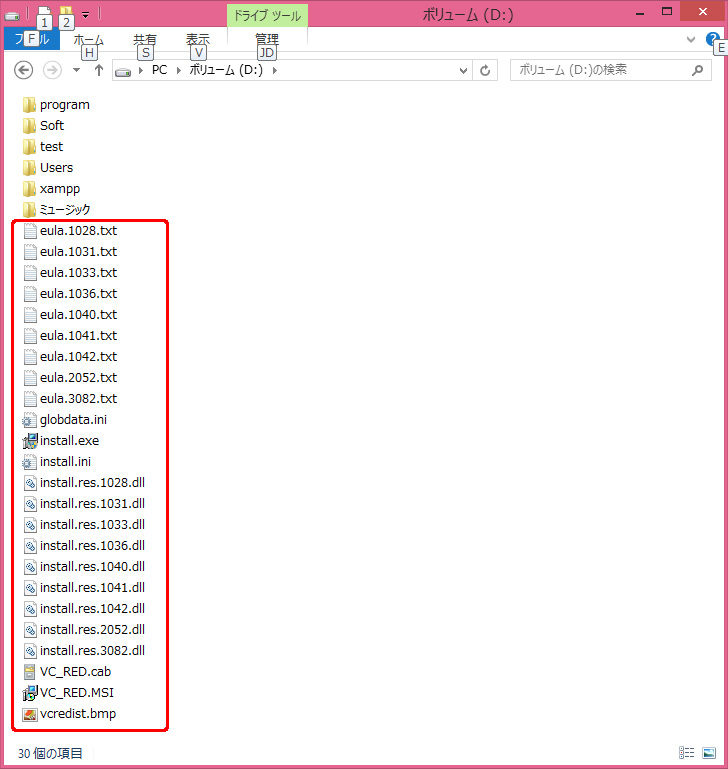Go back using the Back arrow button

(25, 70)
